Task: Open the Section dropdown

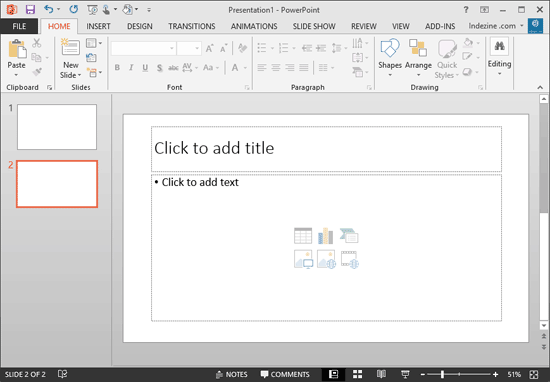Action: coord(94,73)
